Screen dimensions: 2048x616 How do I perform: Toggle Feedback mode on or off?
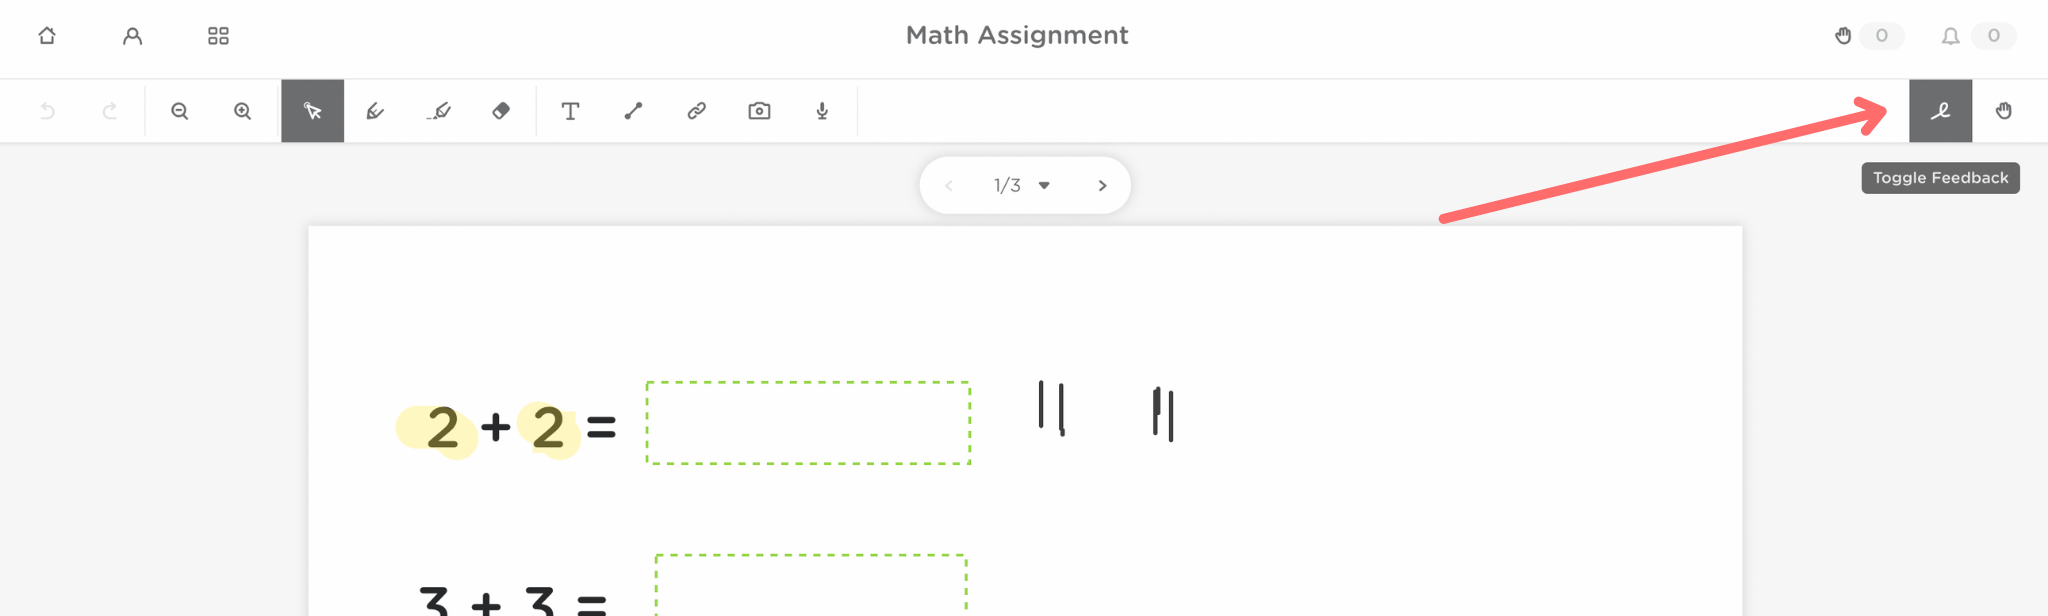coord(1940,111)
